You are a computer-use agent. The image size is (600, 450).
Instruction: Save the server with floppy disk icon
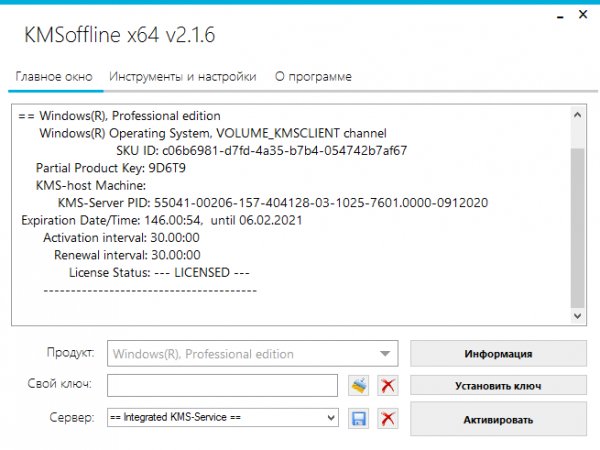point(359,418)
